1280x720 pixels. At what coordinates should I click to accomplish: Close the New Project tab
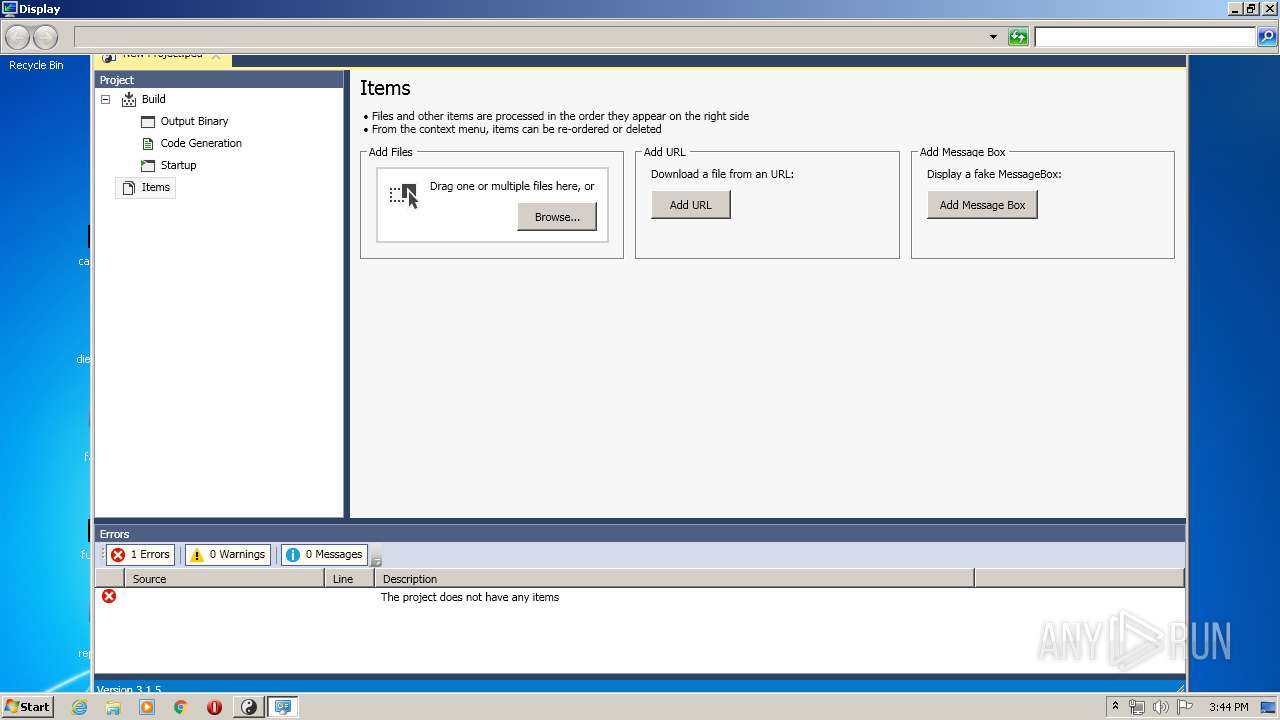[x=216, y=56]
